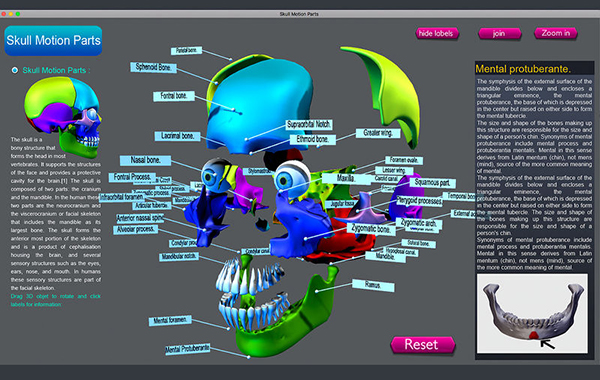The height and width of the screenshot is (380, 600).
Task: Click the colored skull thumbnail at left
Action: 63,116
